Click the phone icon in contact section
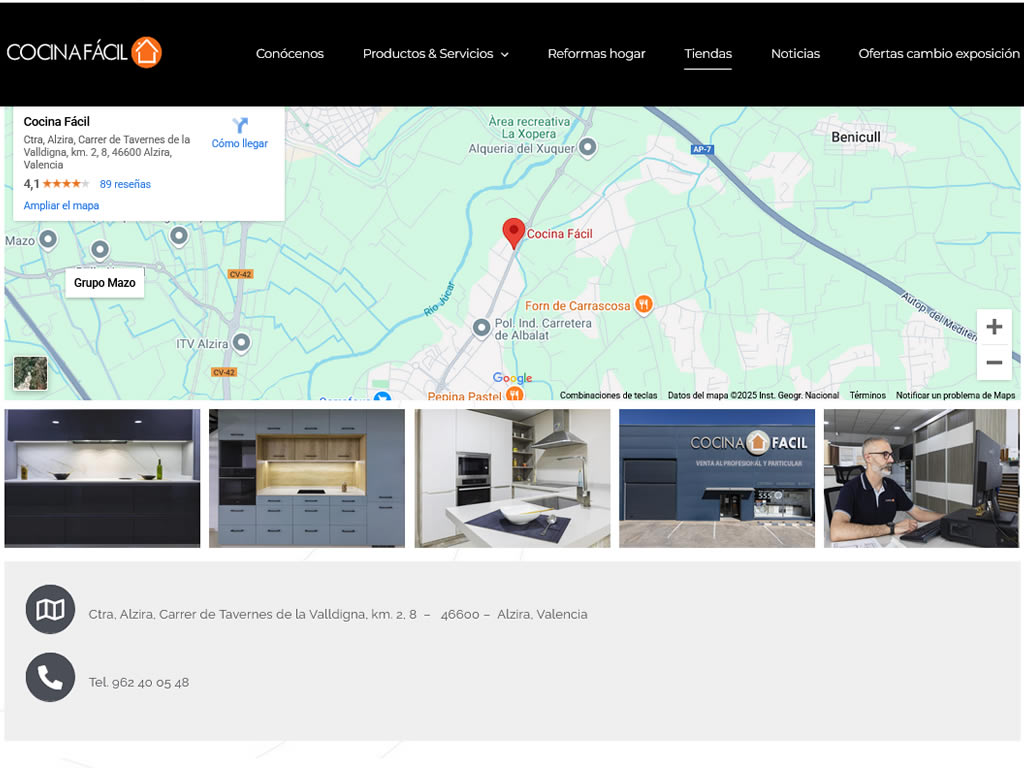The width and height of the screenshot is (1024, 768). click(x=50, y=678)
